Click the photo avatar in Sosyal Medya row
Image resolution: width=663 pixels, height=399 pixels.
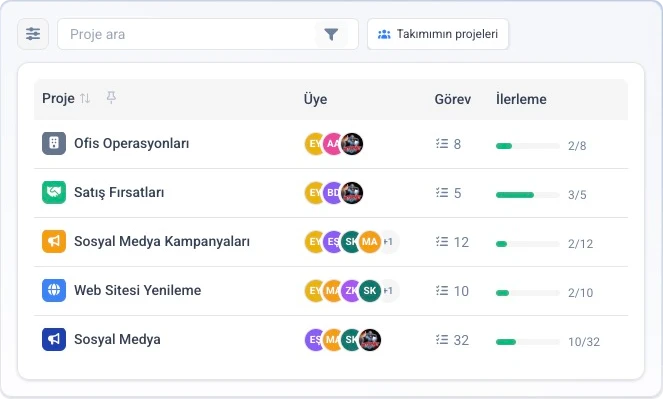370,340
